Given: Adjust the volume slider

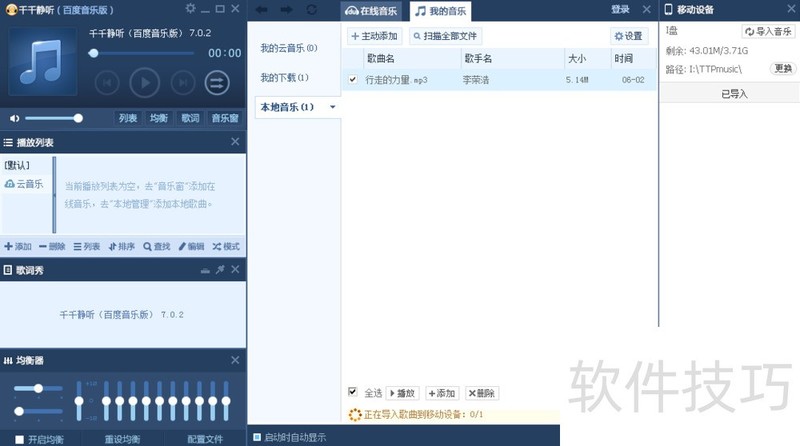Looking at the screenshot, I should click(x=54, y=118).
